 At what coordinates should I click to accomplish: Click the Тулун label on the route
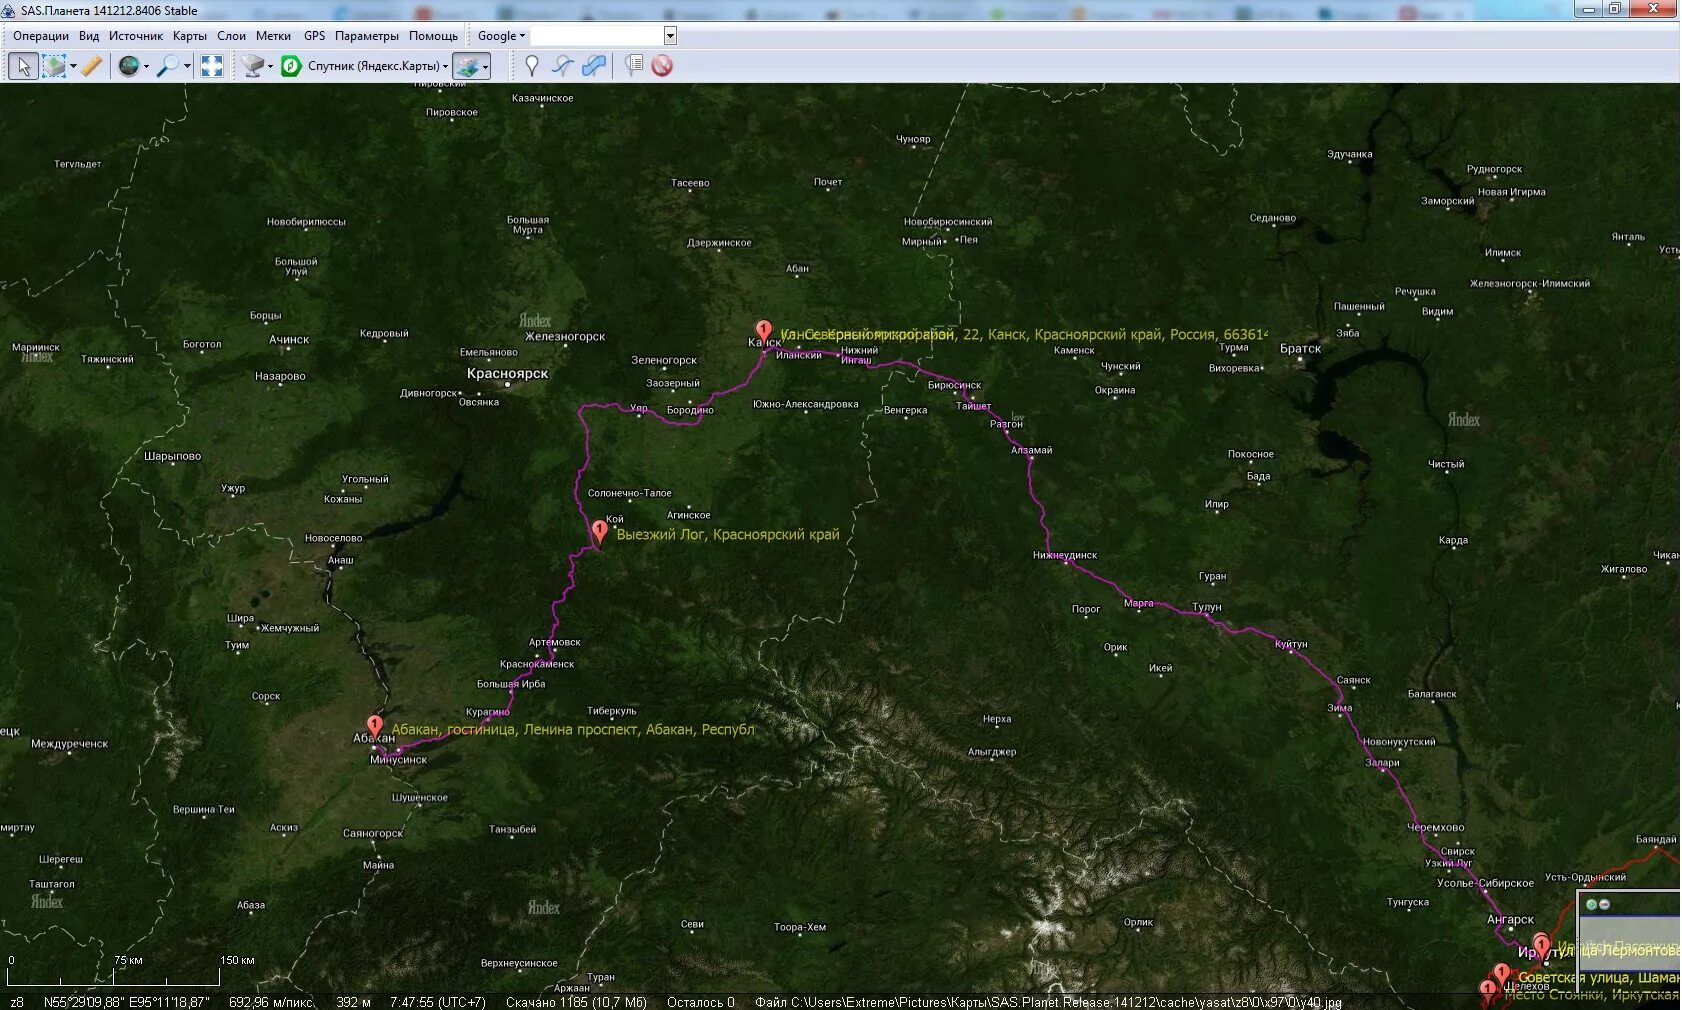[x=1207, y=608]
